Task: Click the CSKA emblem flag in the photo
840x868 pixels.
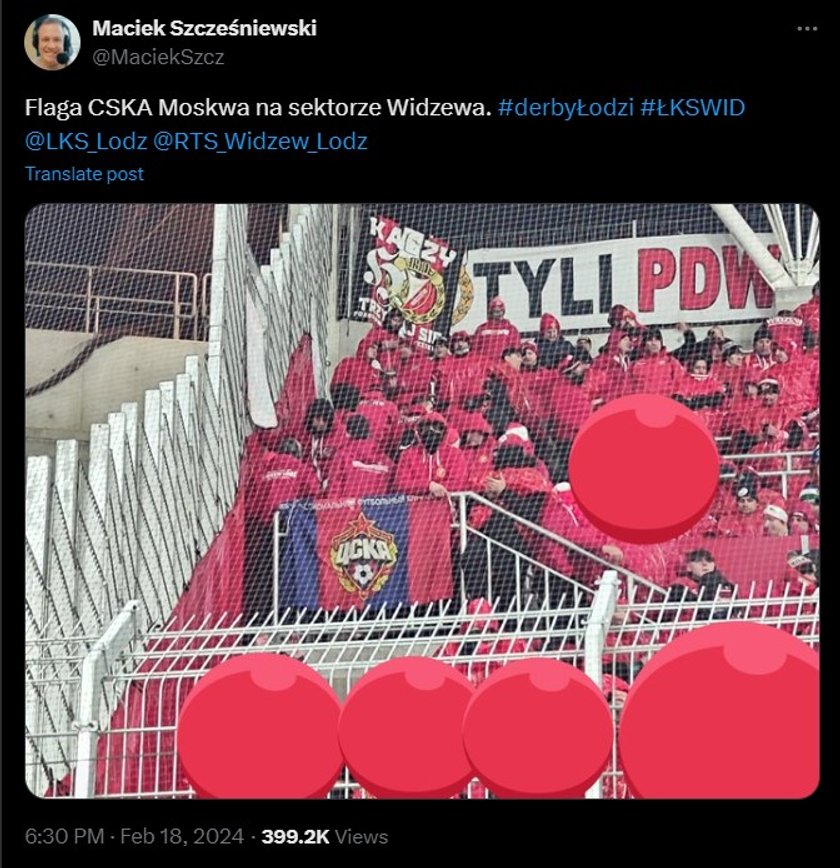Action: [364, 554]
